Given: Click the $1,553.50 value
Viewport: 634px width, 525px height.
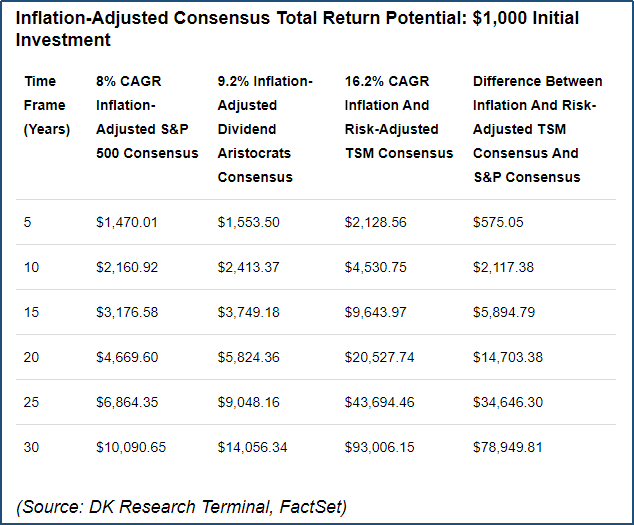Looking at the screenshot, I should click(x=248, y=222).
